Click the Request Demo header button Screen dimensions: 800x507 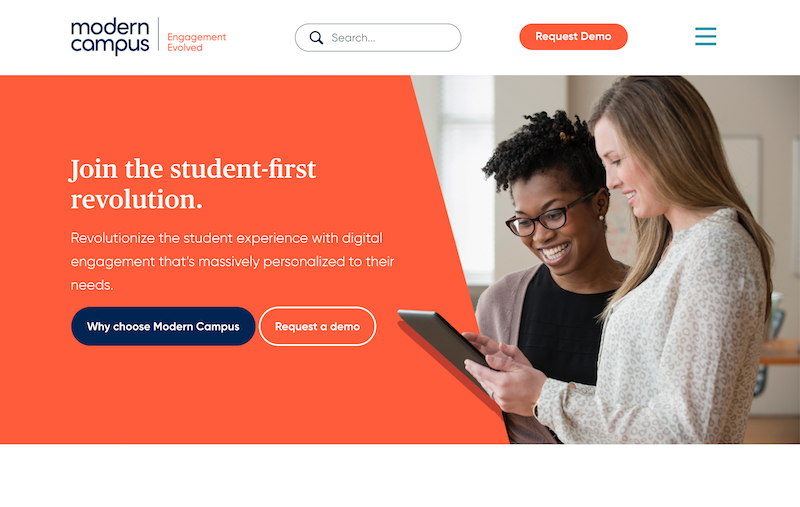tap(573, 37)
